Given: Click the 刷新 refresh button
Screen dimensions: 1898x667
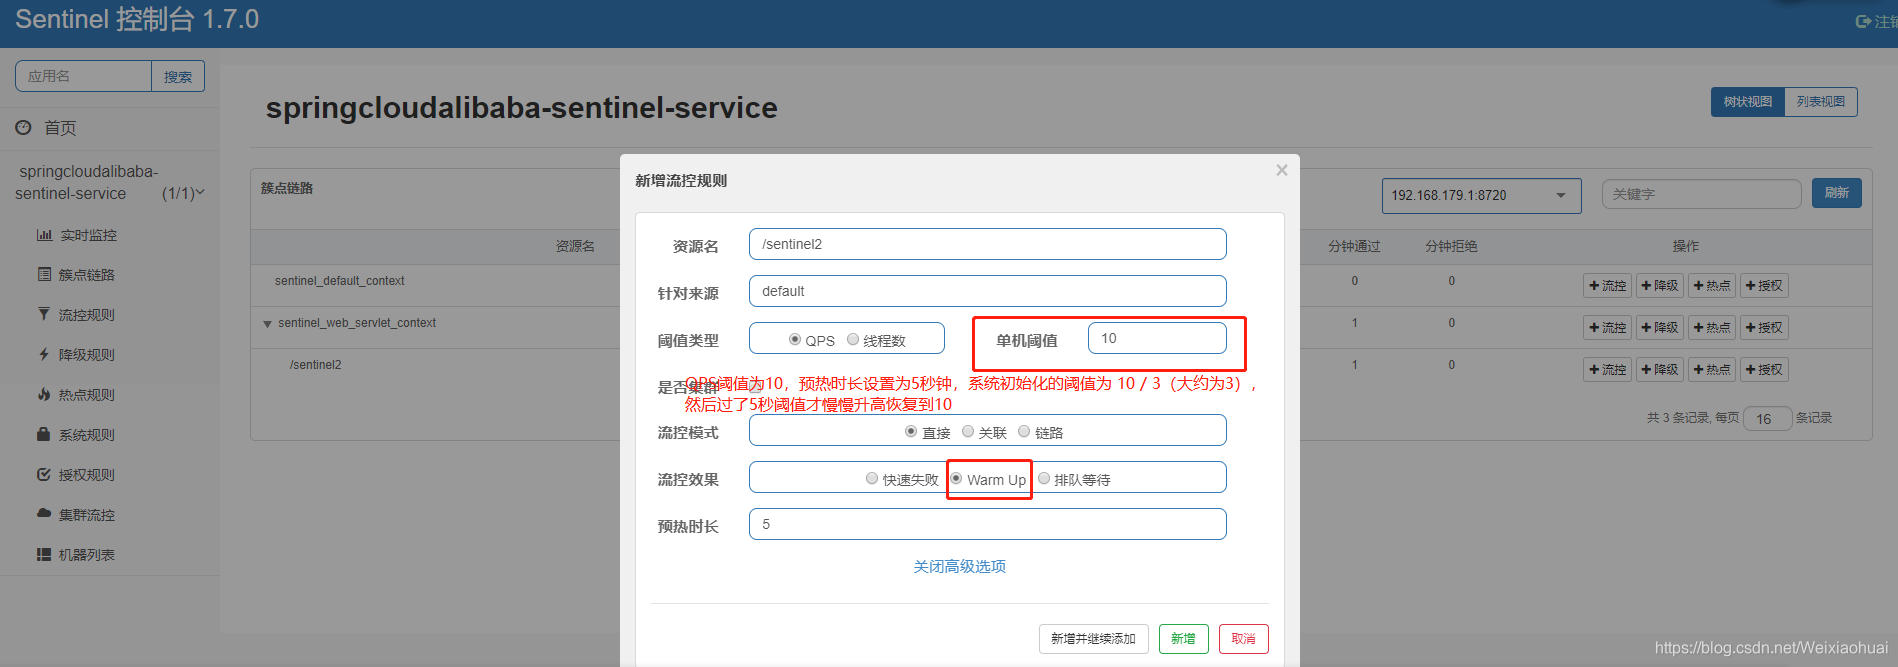Looking at the screenshot, I should click(x=1837, y=193).
